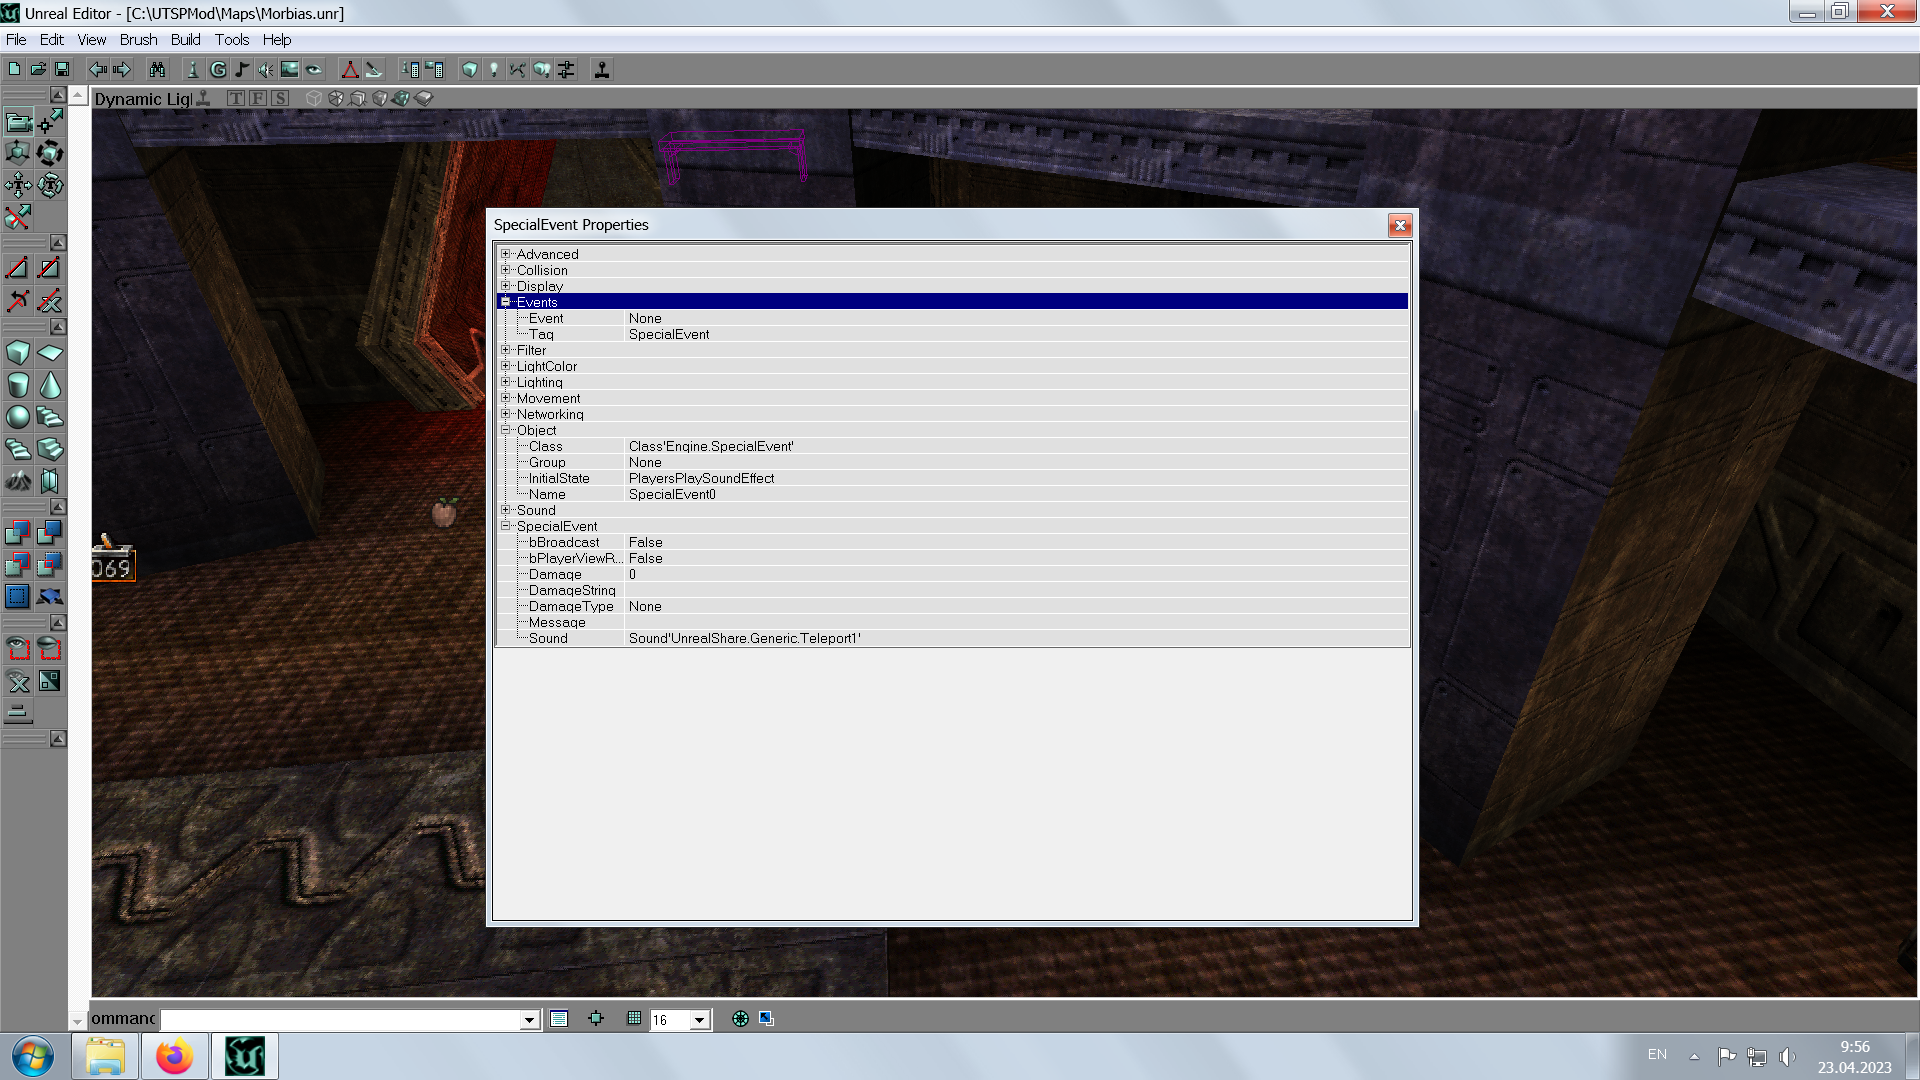Click the Build Lighting bulb icon
This screenshot has width=1920, height=1080.
click(x=493, y=70)
